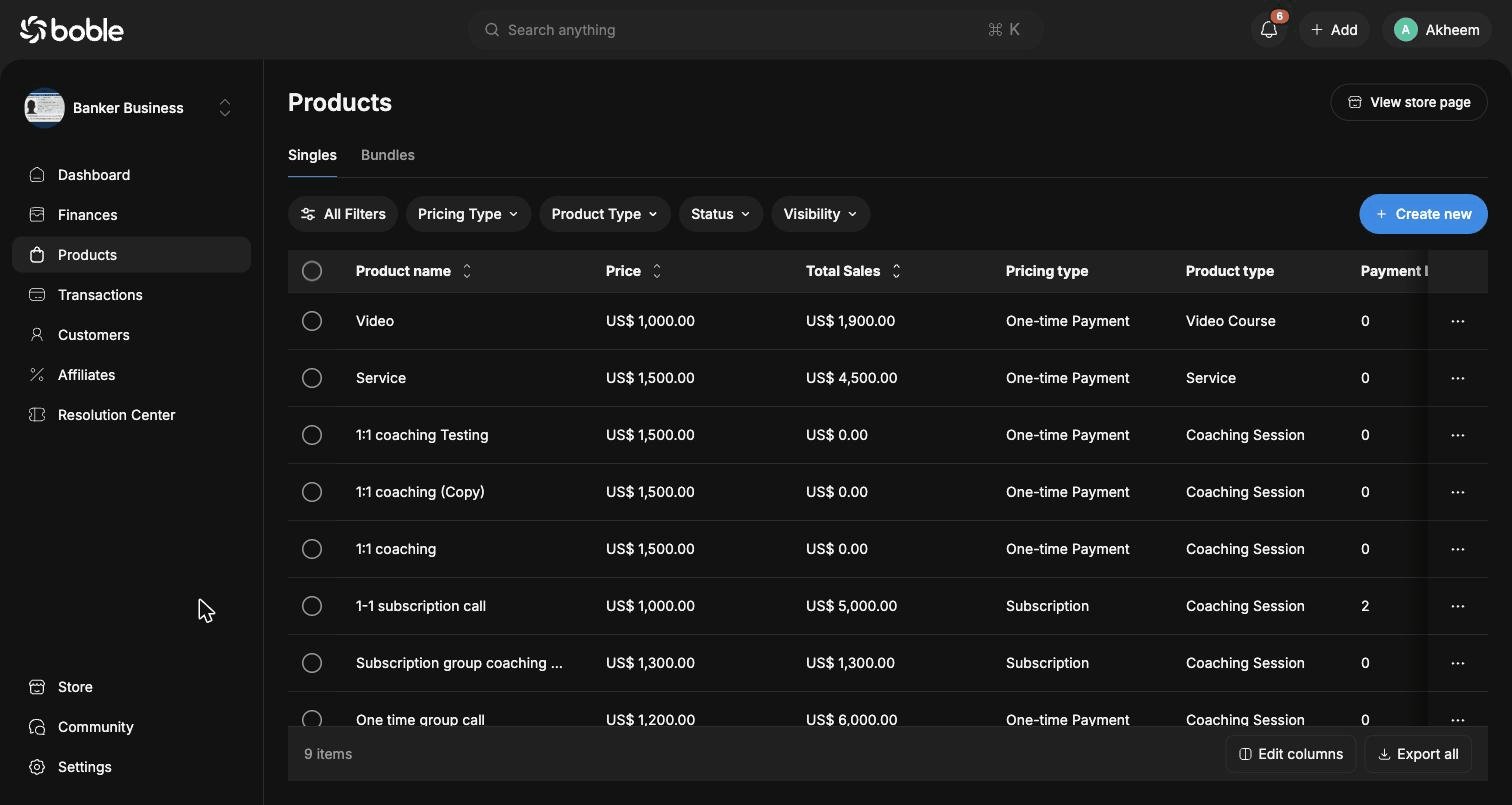
Task: Open the Visibility filter dropdown
Action: click(820, 214)
